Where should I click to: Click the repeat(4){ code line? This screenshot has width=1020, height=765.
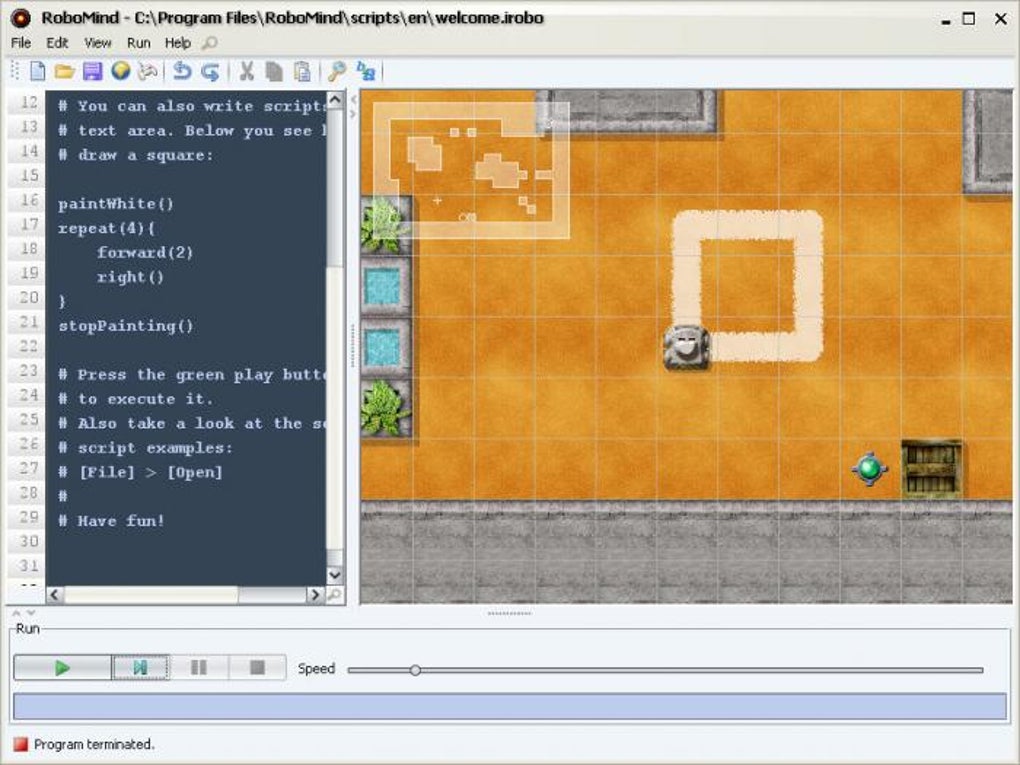pos(107,228)
